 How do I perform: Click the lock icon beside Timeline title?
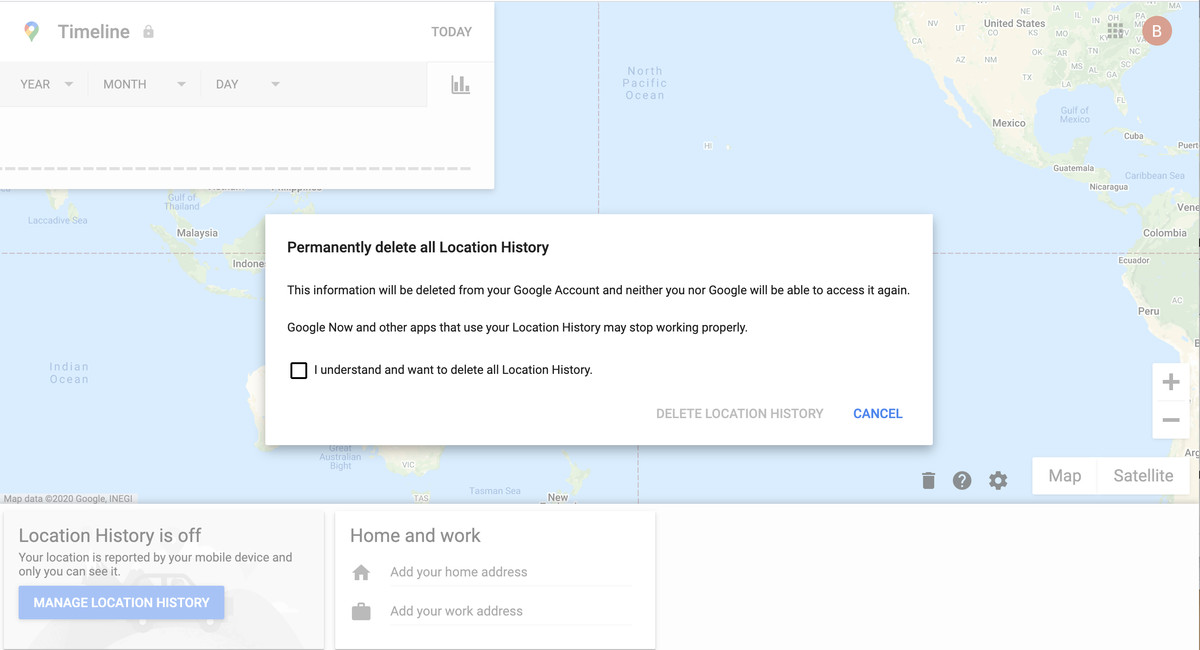146,31
